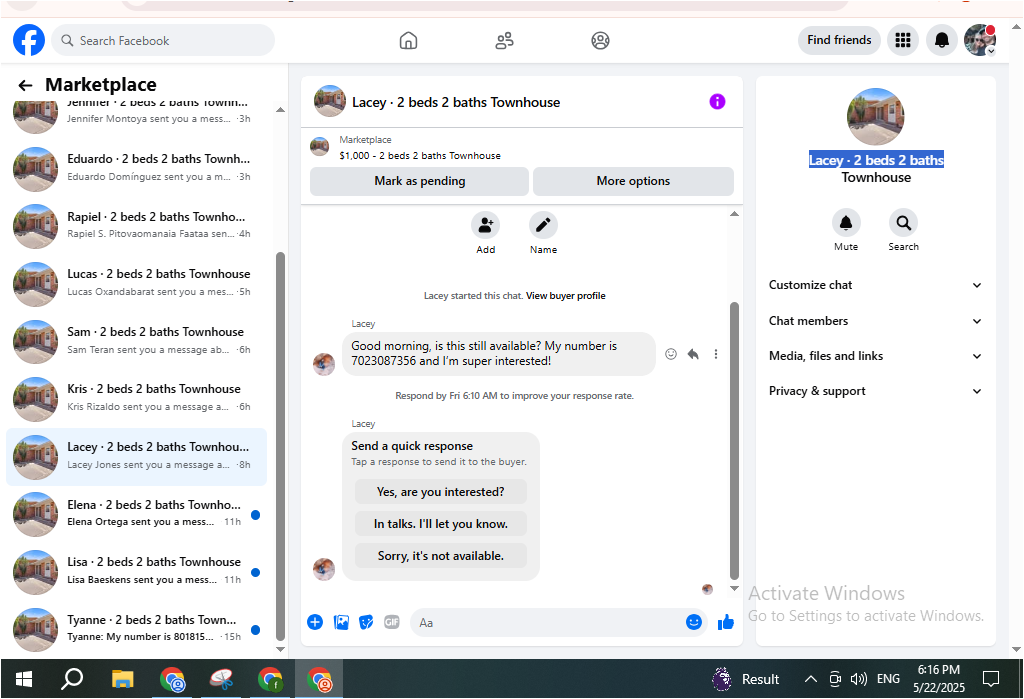
Task: Open Tyanne unread conversation
Action: 136,629
